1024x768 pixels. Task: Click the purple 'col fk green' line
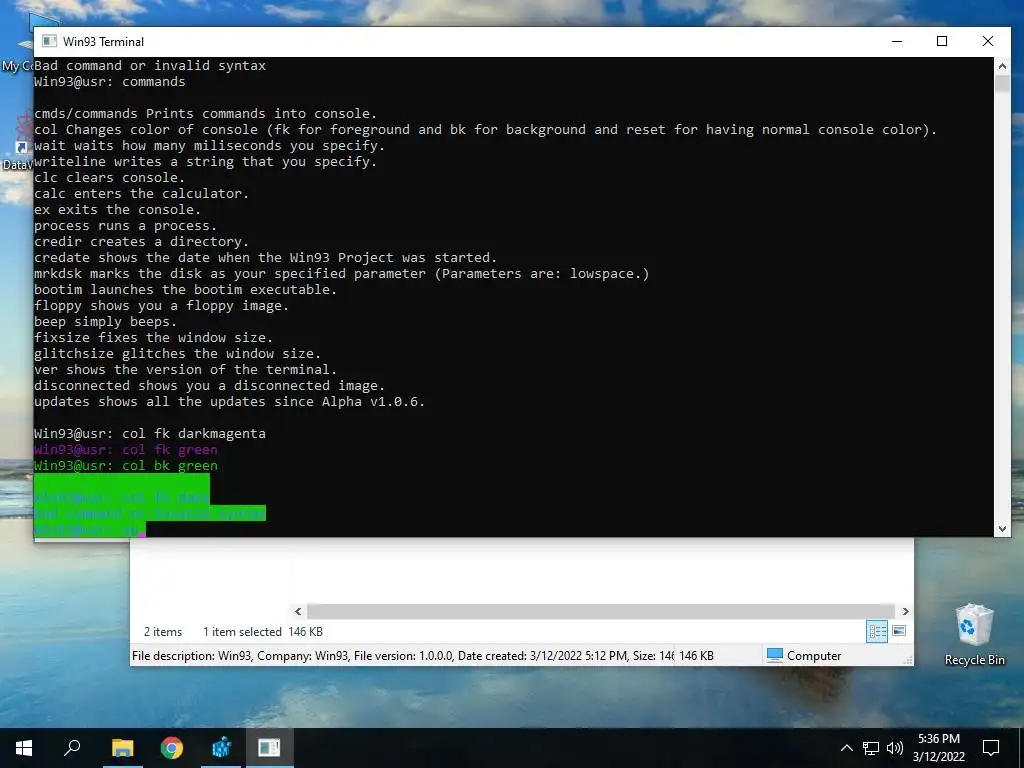(125, 449)
